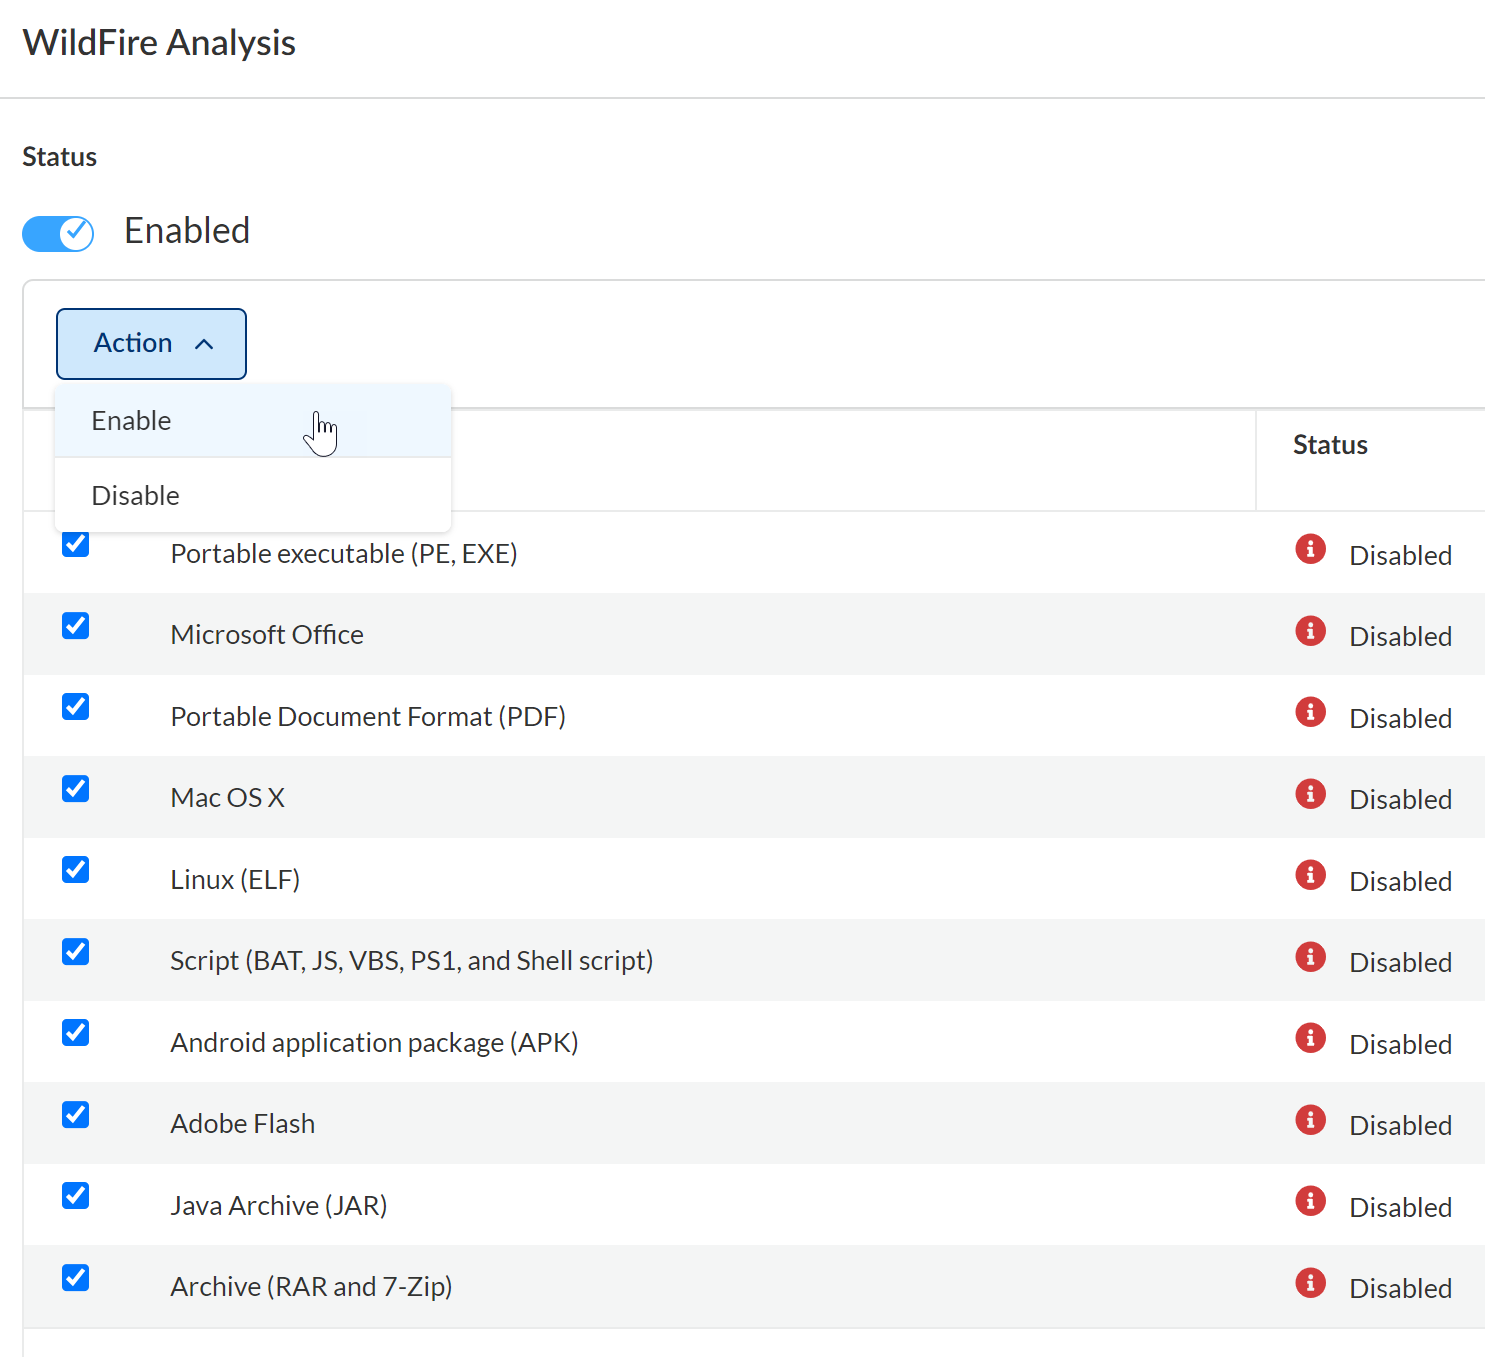The width and height of the screenshot is (1485, 1357).
Task: Click the red info icon for Microsoft Office
Action: click(x=1310, y=631)
